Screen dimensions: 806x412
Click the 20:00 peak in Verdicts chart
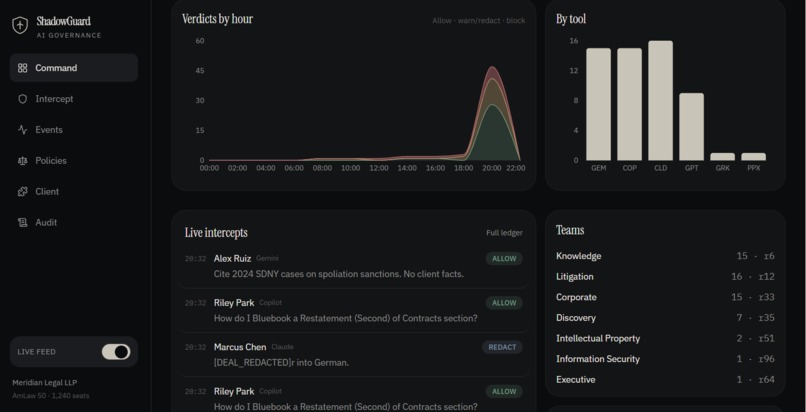click(x=492, y=67)
